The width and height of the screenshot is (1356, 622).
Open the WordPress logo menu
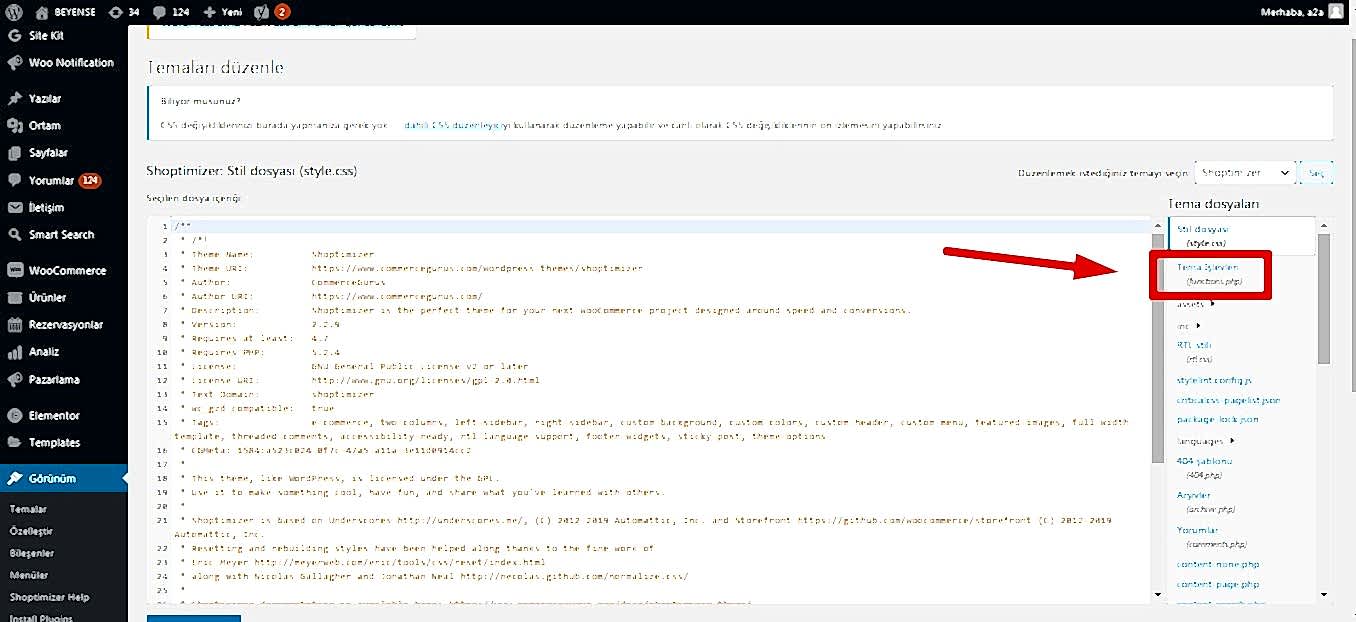coord(14,12)
